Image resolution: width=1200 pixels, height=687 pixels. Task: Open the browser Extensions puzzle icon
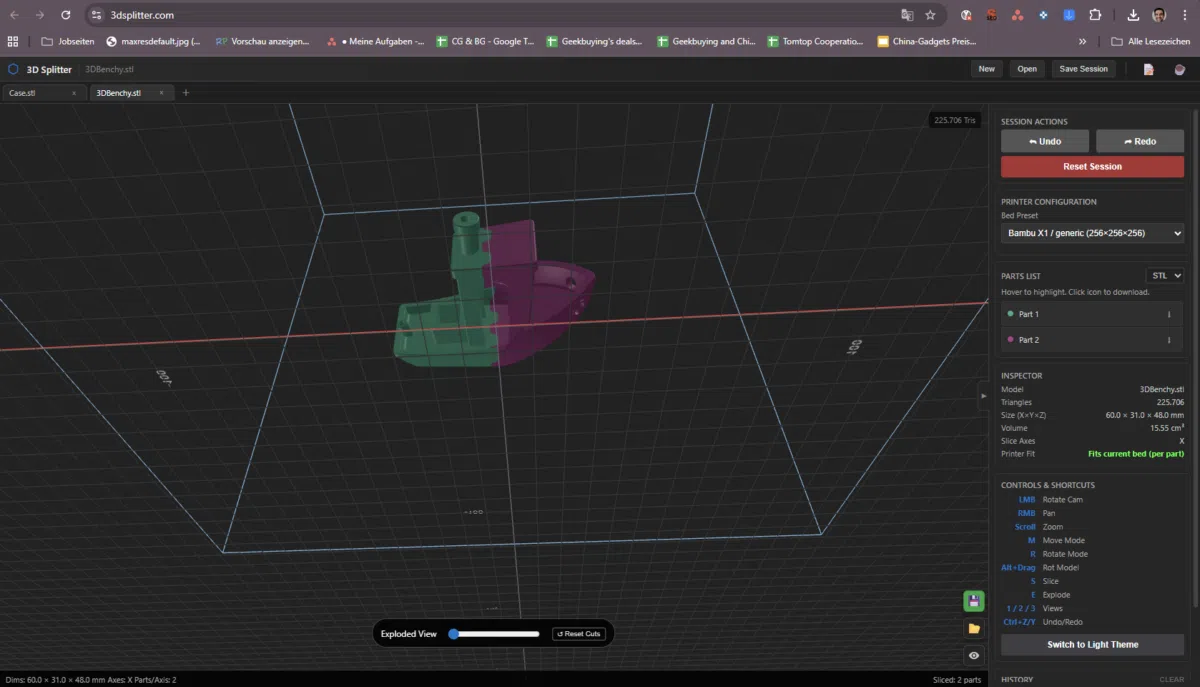1095,16
